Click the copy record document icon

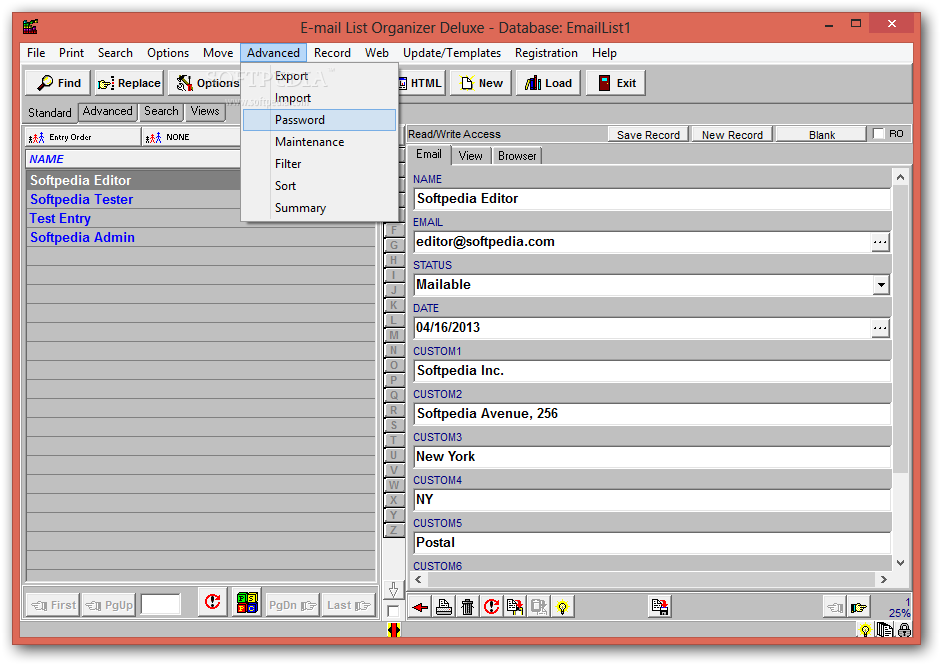[515, 607]
